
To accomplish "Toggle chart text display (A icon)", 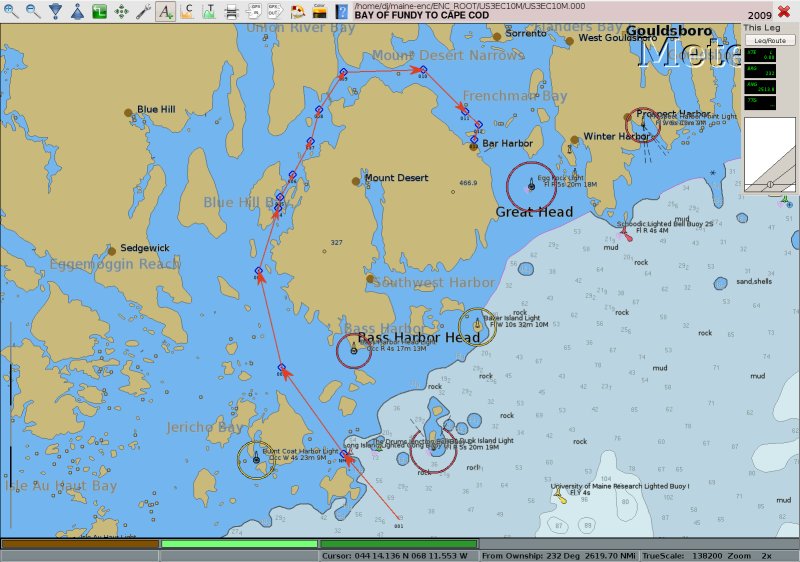I will pos(166,12).
